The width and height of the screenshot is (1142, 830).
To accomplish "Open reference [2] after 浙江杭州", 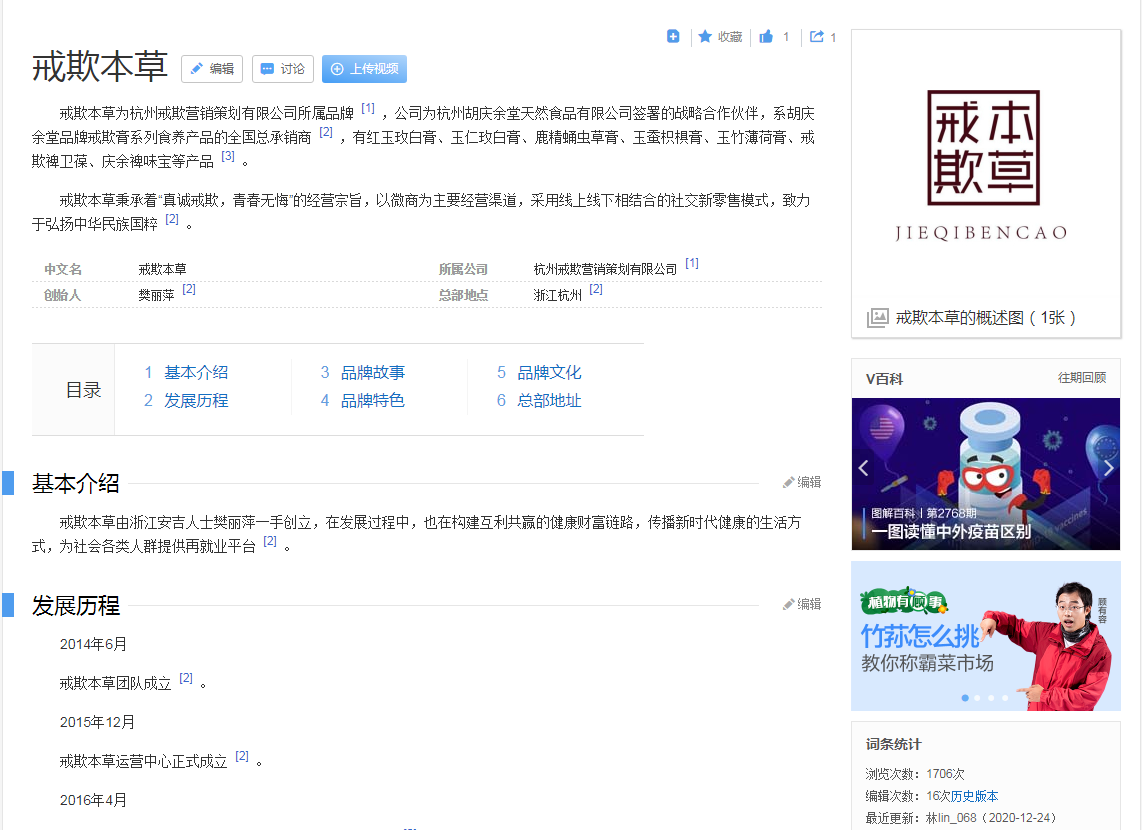I will [596, 289].
